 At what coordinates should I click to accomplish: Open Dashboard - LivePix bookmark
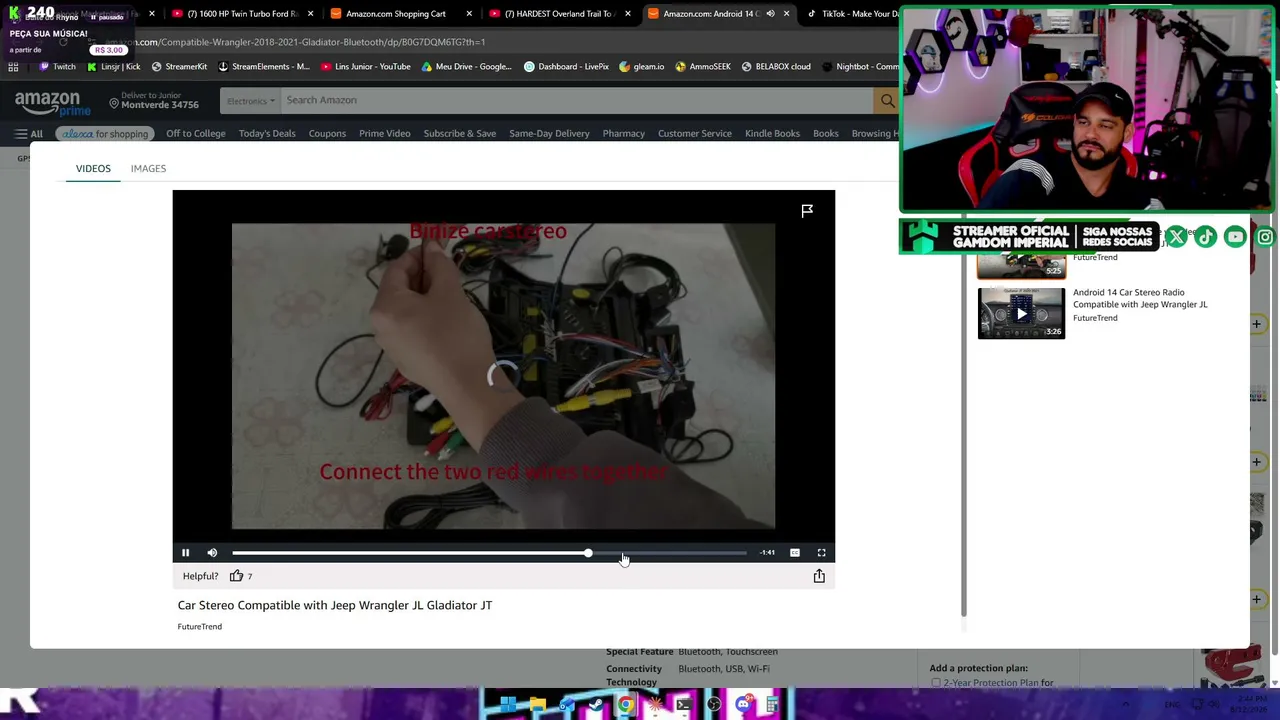[566, 67]
